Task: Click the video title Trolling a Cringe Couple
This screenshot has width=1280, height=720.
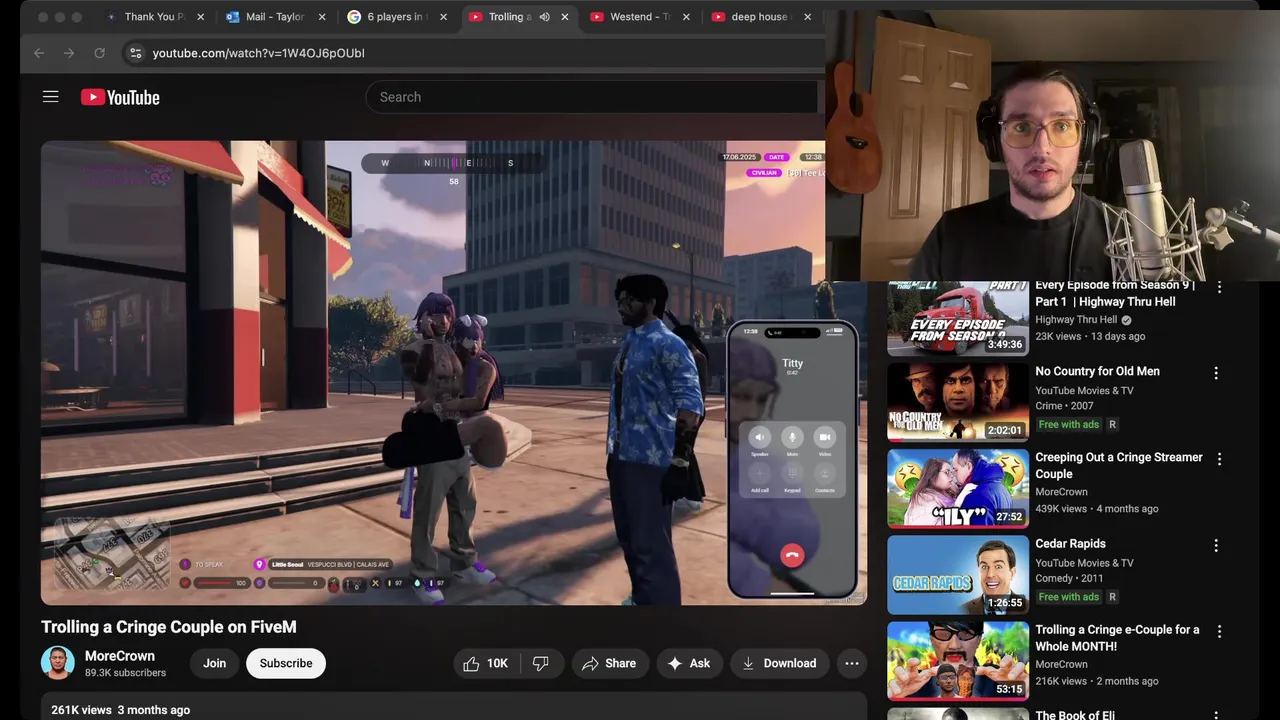Action: [x=169, y=627]
